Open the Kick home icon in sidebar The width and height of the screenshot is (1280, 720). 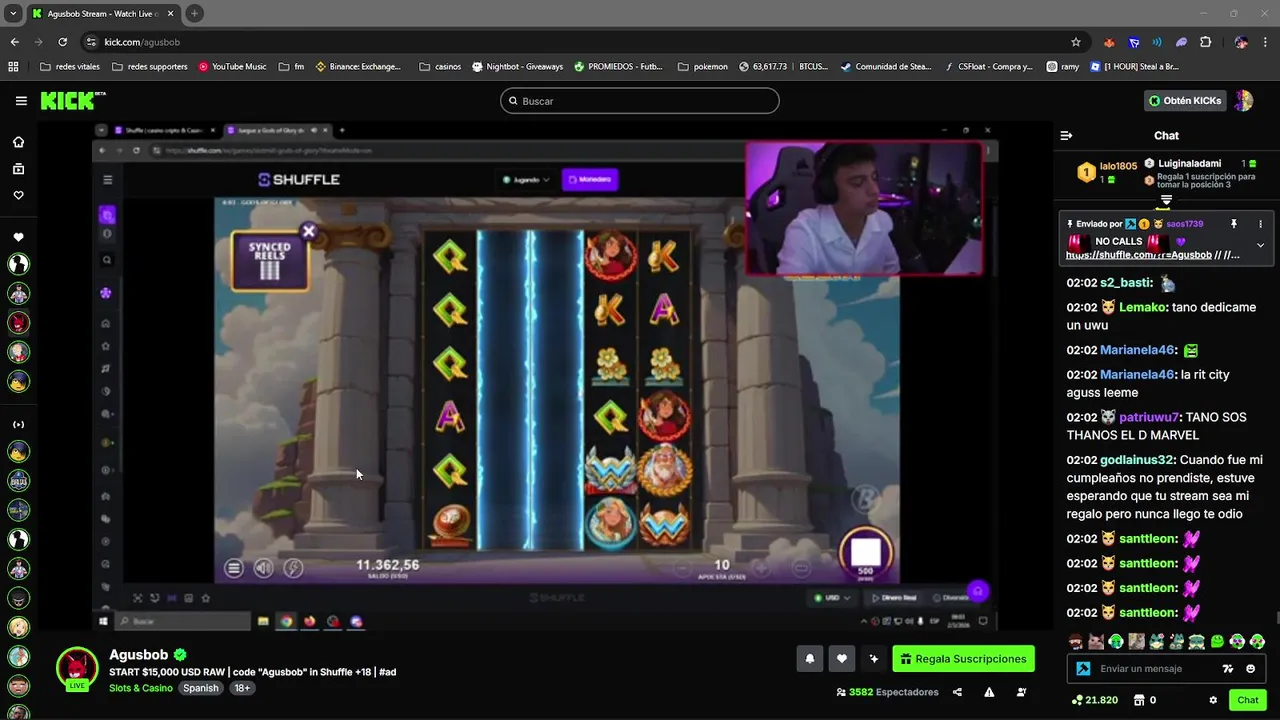point(18,142)
